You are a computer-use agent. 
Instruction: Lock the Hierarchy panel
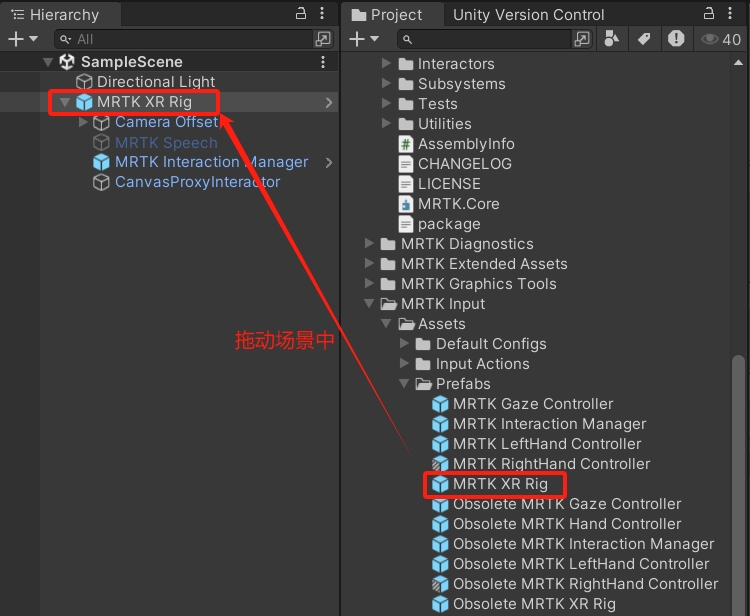tap(302, 14)
